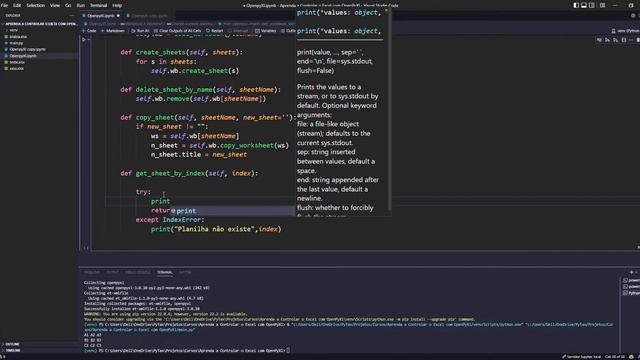The width and height of the screenshot is (640, 360).
Task: Click the Jupyter server status bar entry
Action: (x=581, y=357)
